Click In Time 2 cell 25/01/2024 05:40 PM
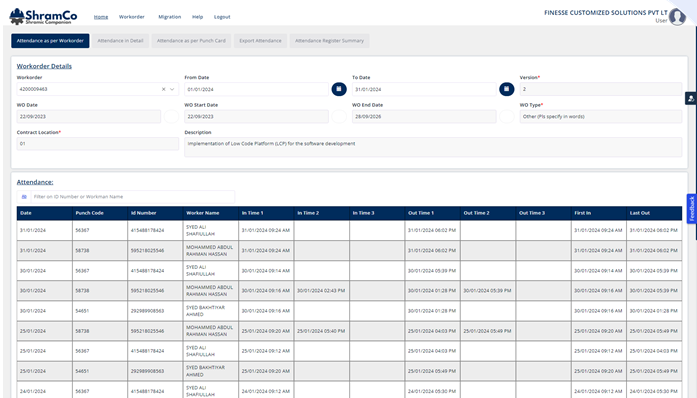The height and width of the screenshot is (398, 697). pos(321,331)
